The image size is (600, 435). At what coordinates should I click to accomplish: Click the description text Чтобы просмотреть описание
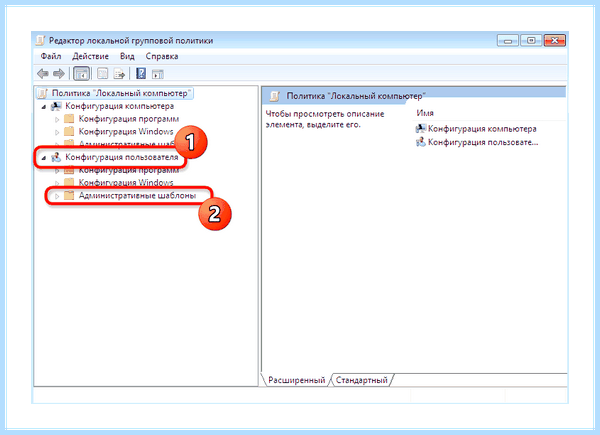coord(325,114)
